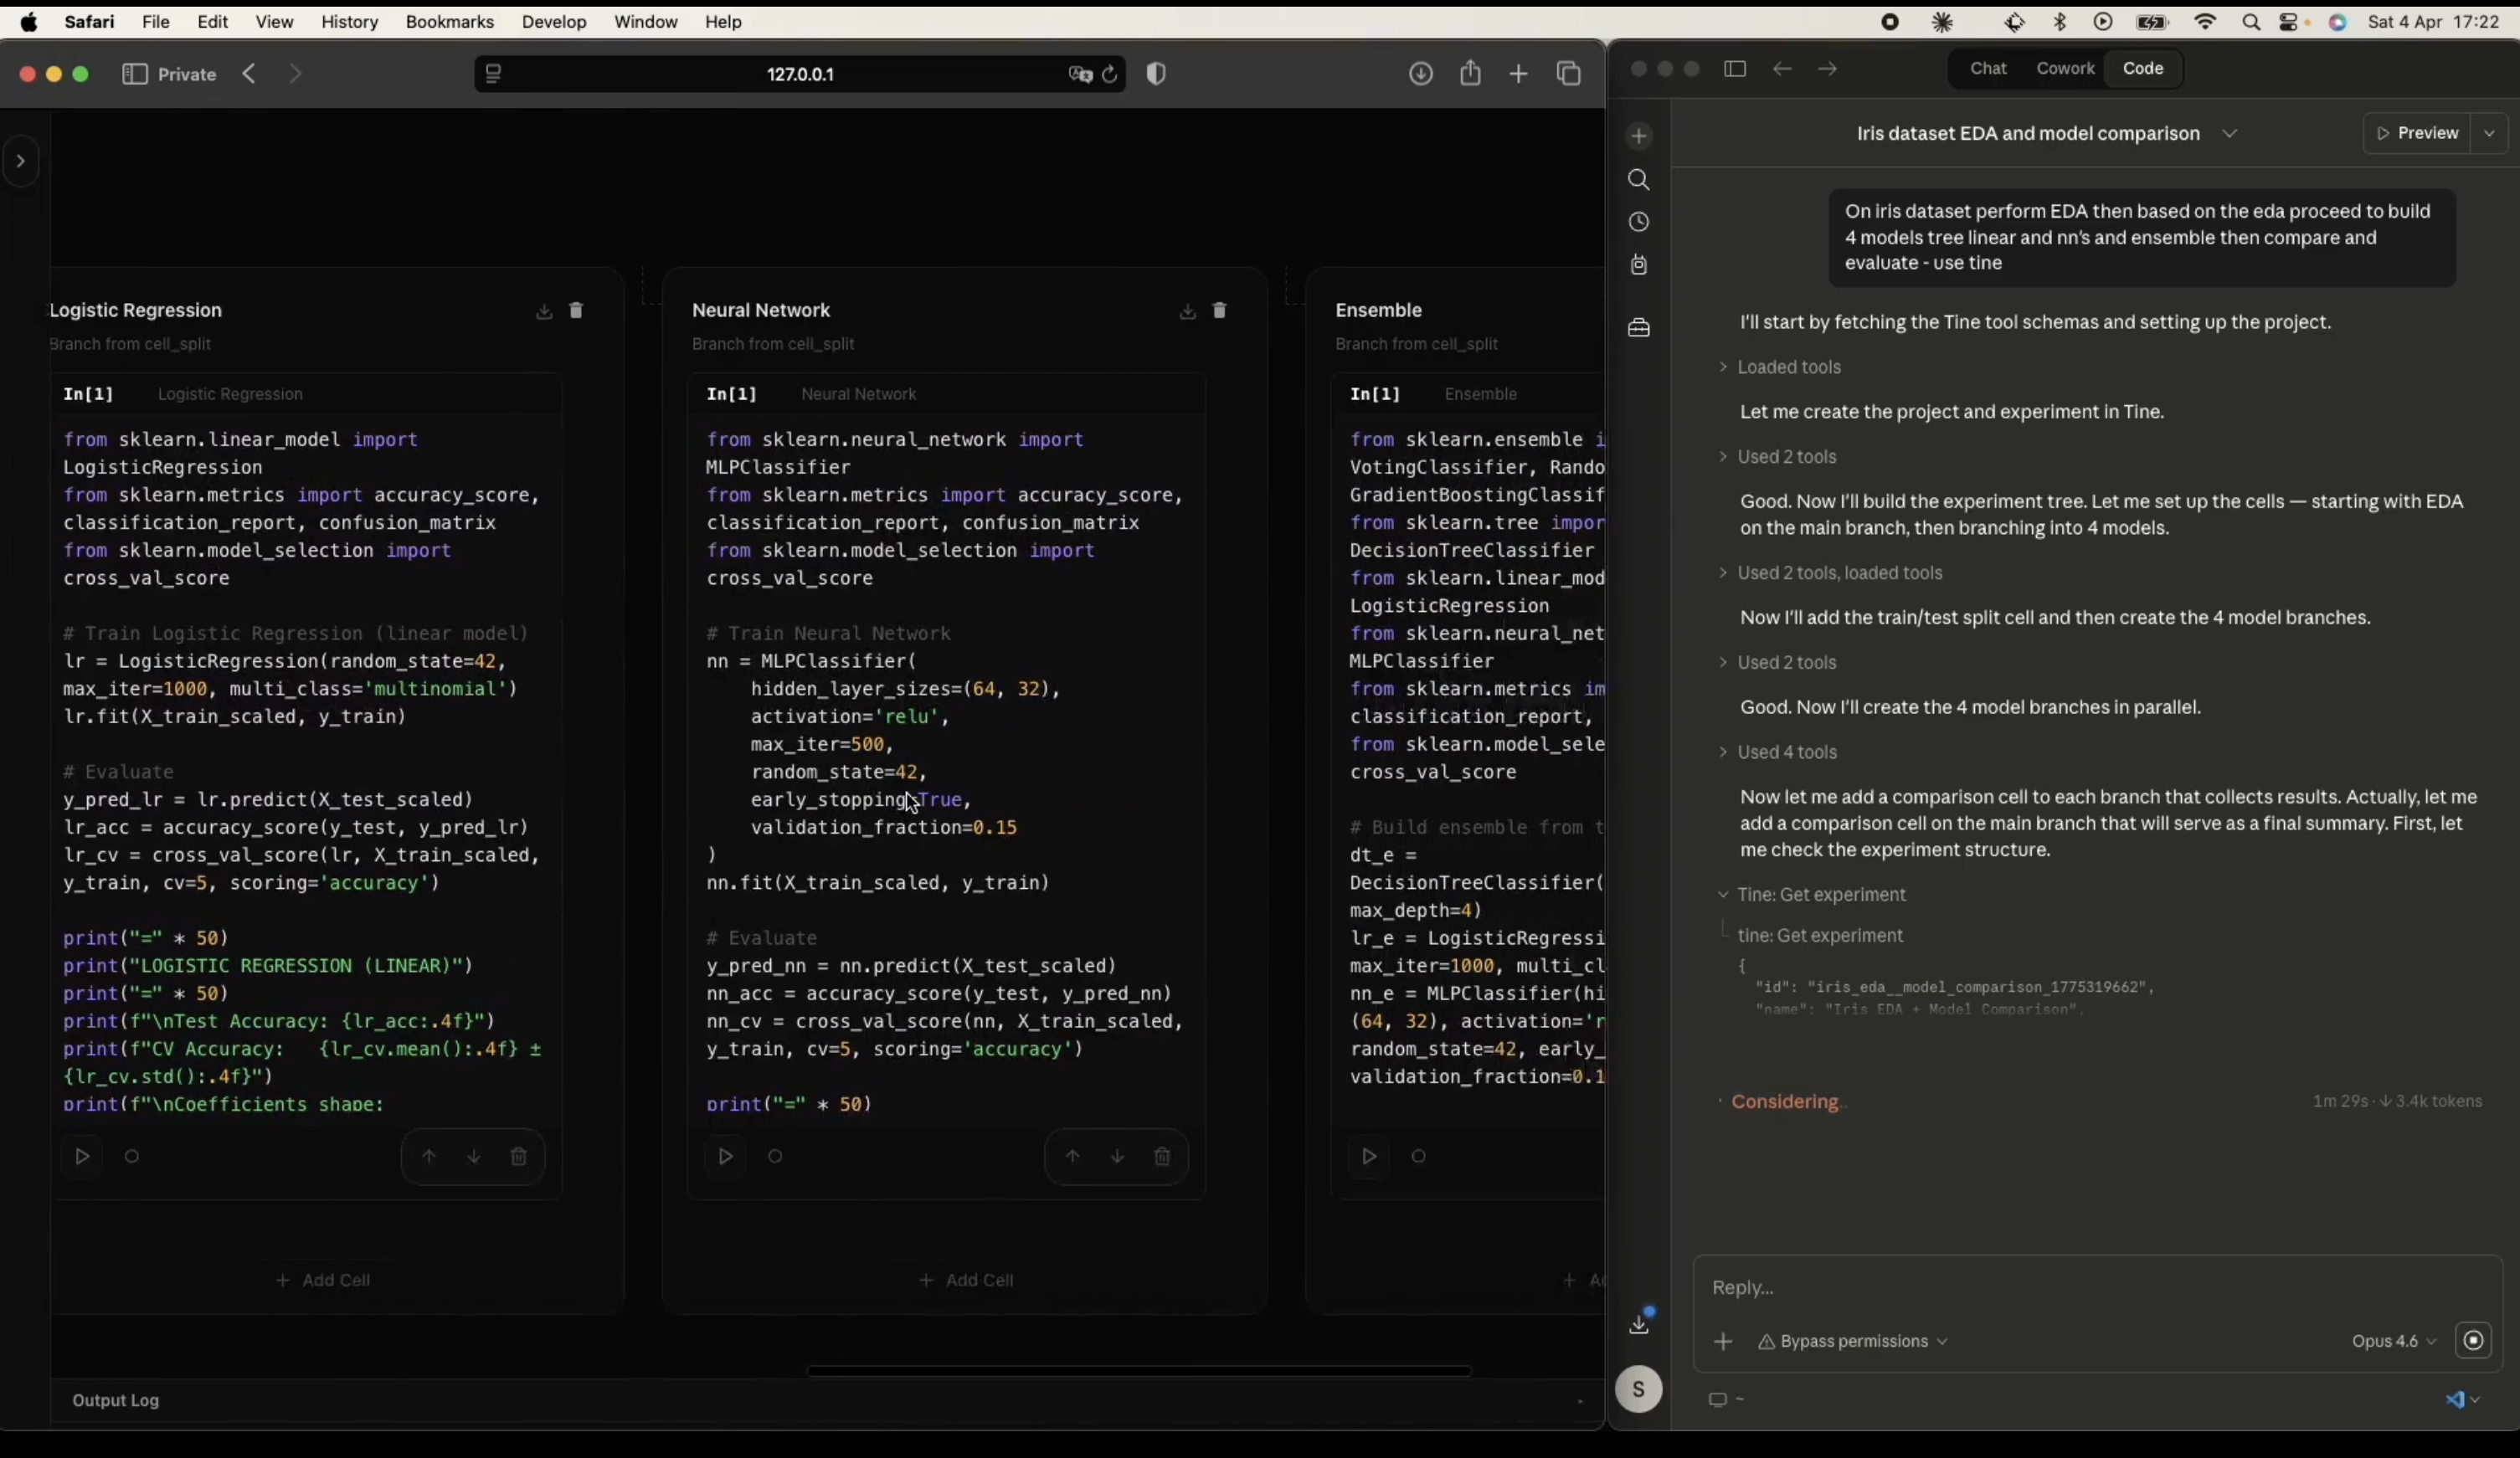Expand the Used 4 tools section
The height and width of the screenshot is (1458, 2520).
click(x=1786, y=752)
